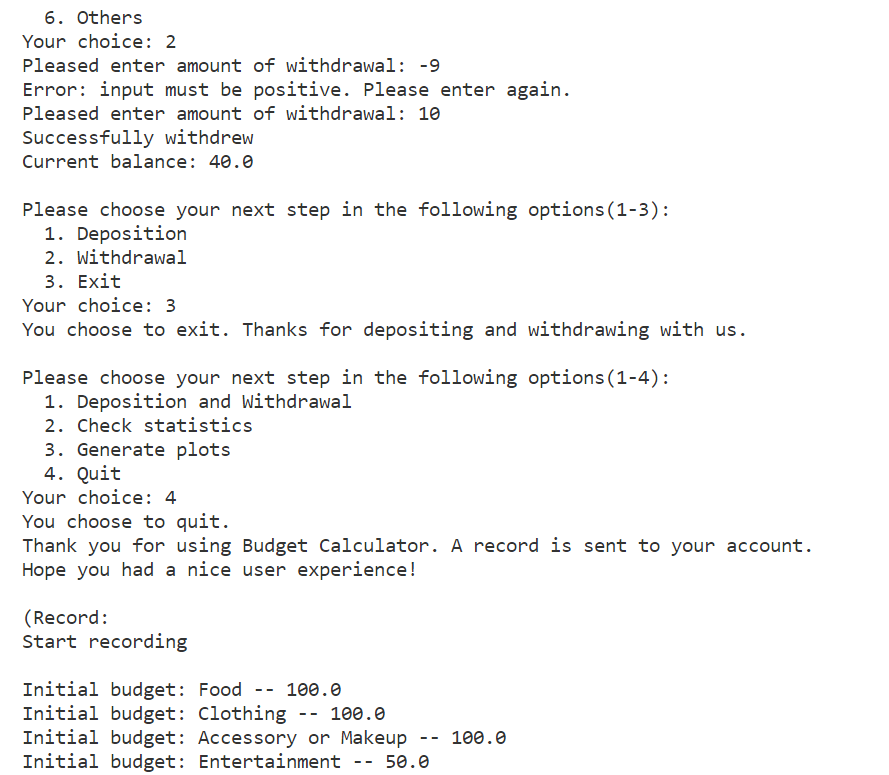889x775 pixels.
Task: Click the 'Start recording' line
Action: pyautogui.click(x=105, y=642)
